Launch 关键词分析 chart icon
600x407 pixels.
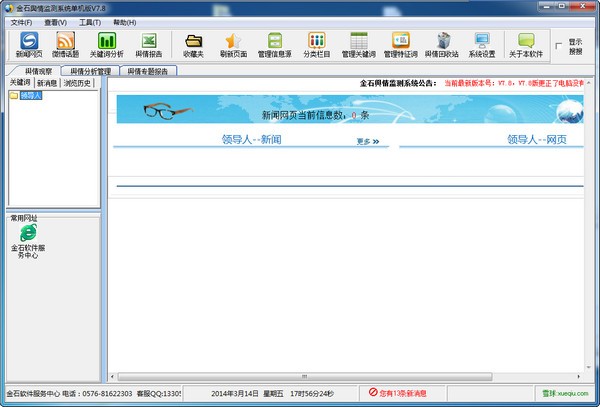tap(107, 45)
